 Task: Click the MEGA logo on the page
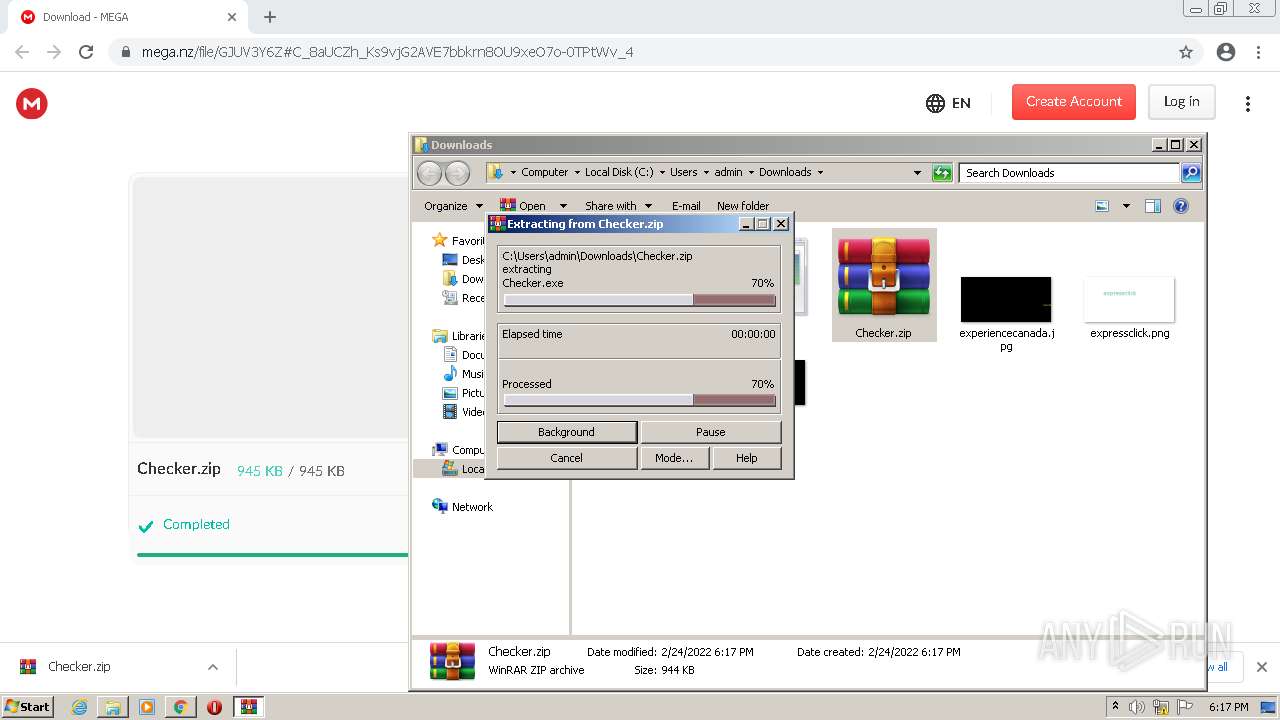(x=32, y=103)
